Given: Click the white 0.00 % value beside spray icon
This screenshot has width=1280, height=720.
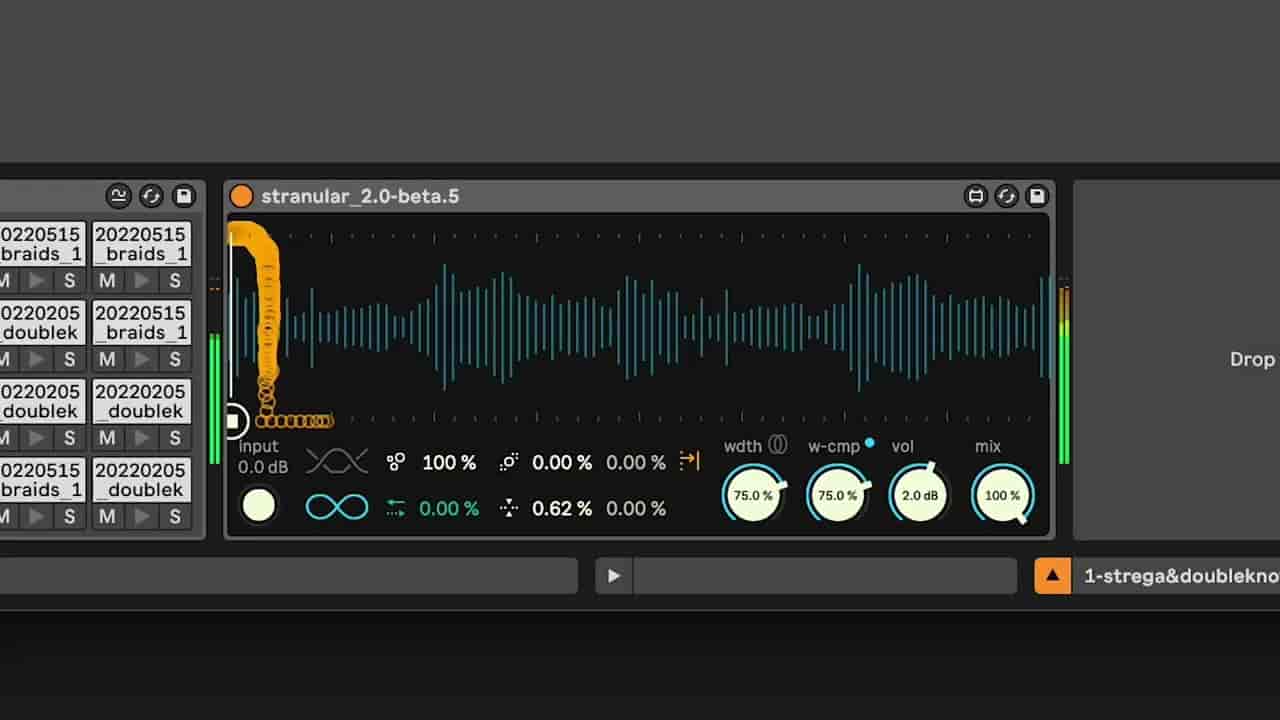Looking at the screenshot, I should pyautogui.click(x=562, y=463).
